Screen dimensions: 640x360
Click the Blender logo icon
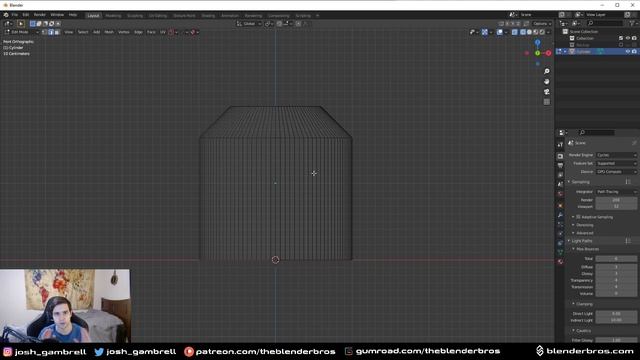point(6,15)
